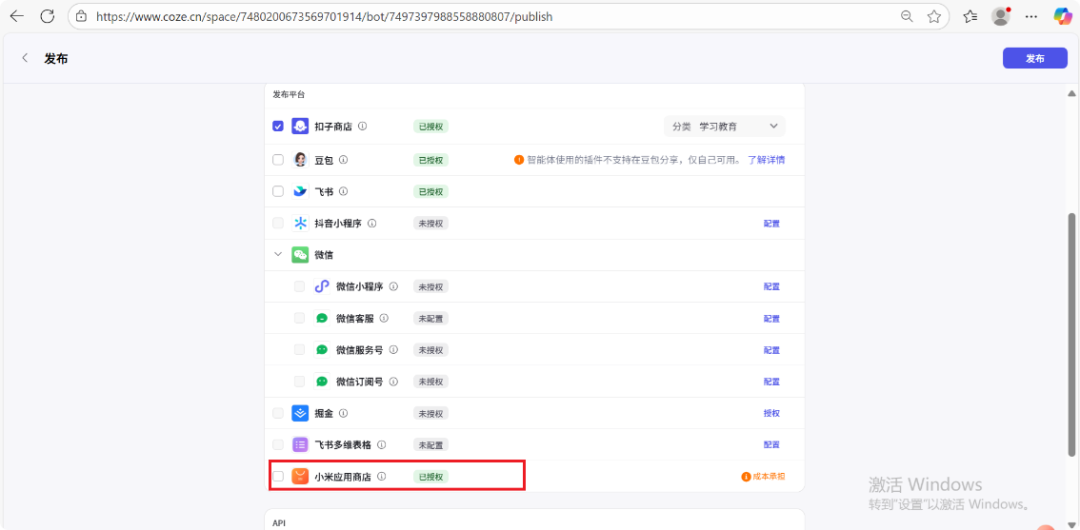Viewport: 1080px width, 530px height.
Task: Click the site lock icon in address bar
Action: pyautogui.click(x=81, y=17)
